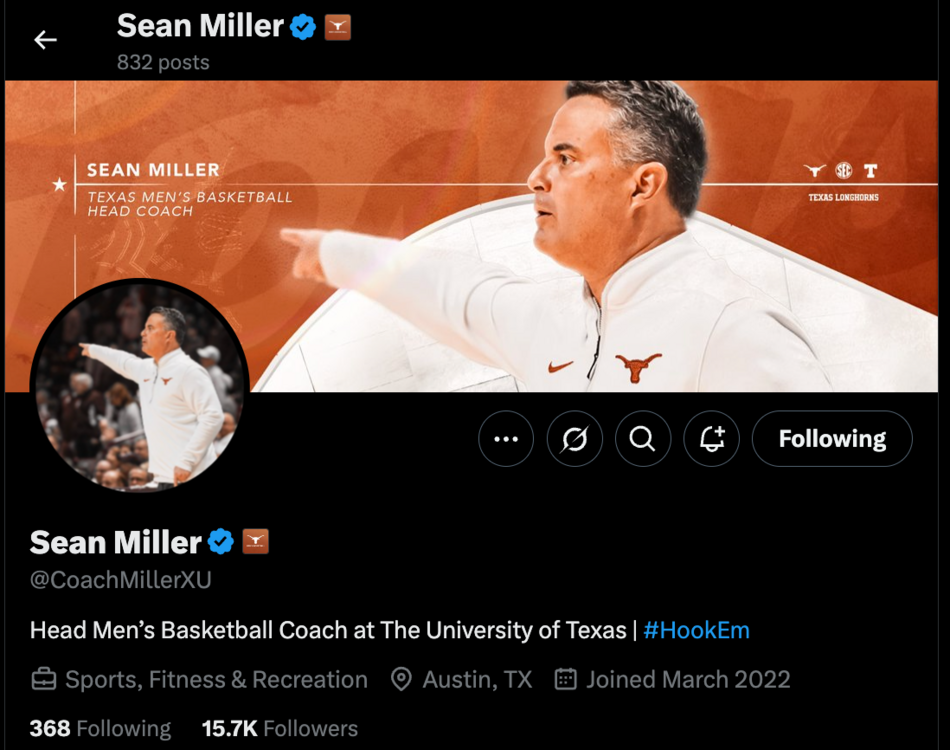Click the blue verified badge in header
Image resolution: width=950 pixels, height=750 pixels.
click(303, 27)
